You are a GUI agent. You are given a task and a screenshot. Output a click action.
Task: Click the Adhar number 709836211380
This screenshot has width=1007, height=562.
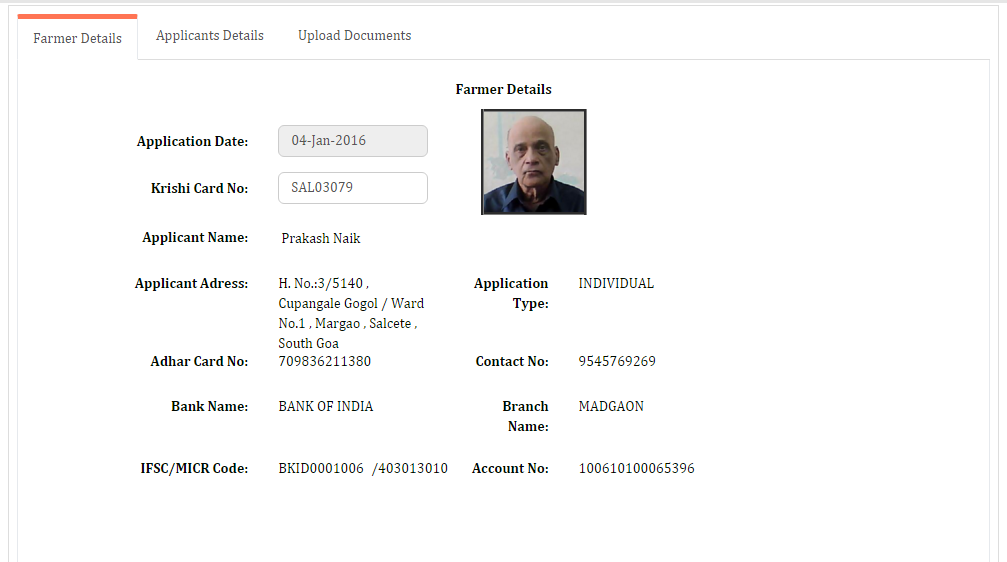[324, 361]
